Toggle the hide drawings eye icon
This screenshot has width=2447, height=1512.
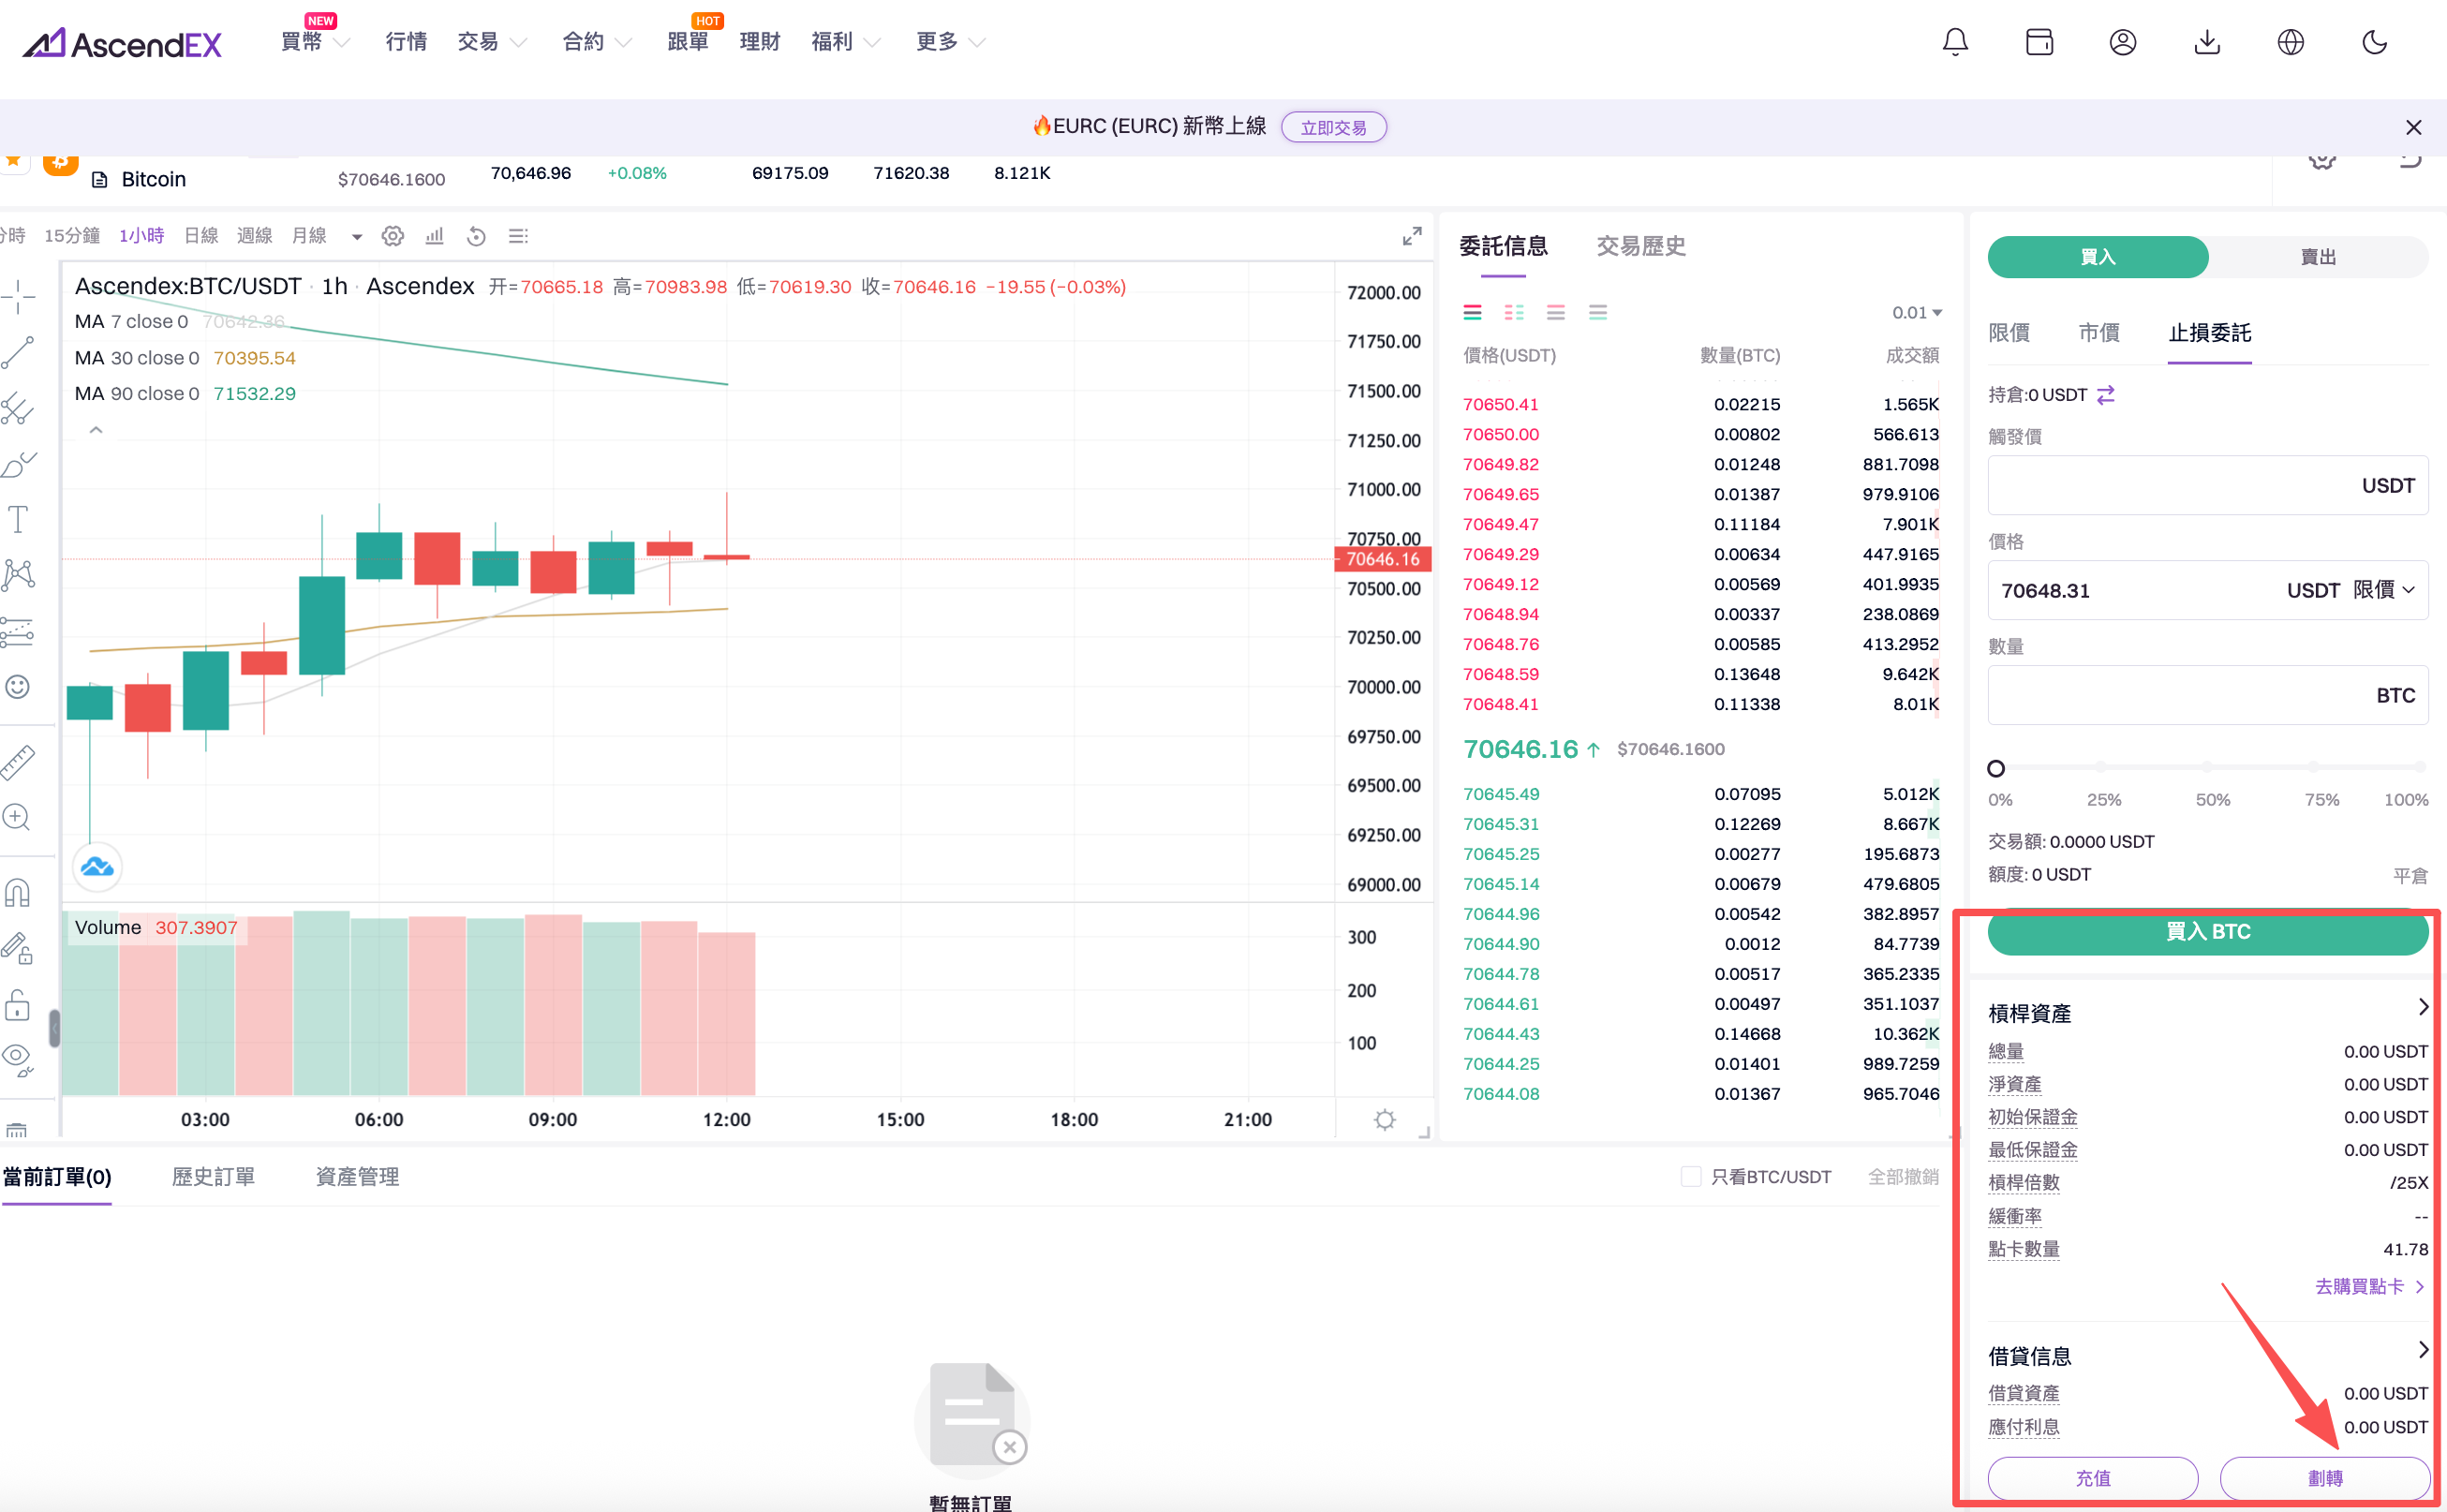[18, 1057]
